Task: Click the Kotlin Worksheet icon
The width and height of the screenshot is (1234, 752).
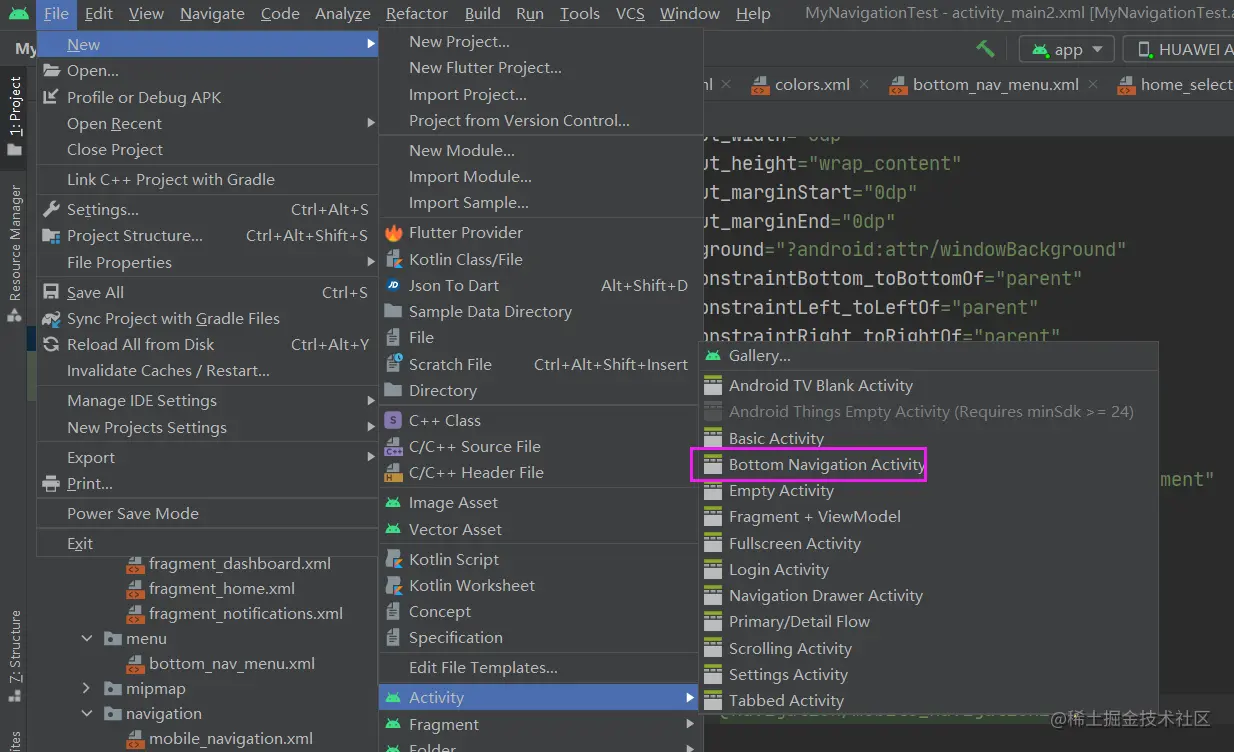Action: point(393,585)
